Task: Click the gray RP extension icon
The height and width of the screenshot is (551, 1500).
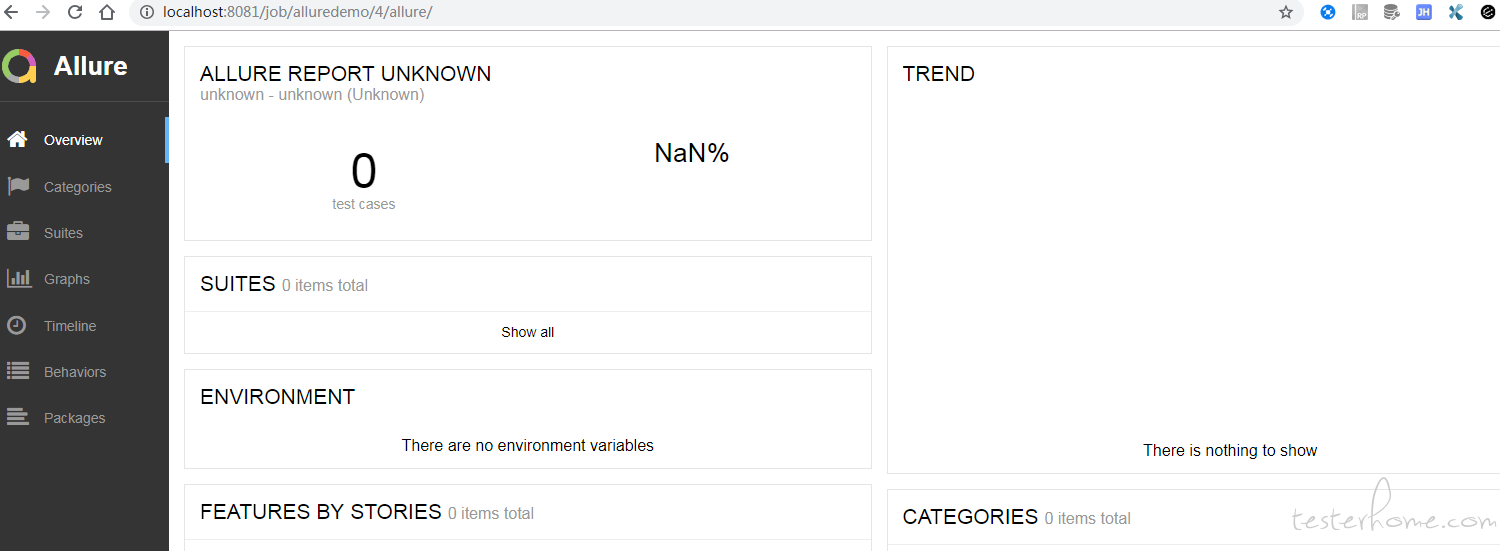Action: [x=1360, y=13]
